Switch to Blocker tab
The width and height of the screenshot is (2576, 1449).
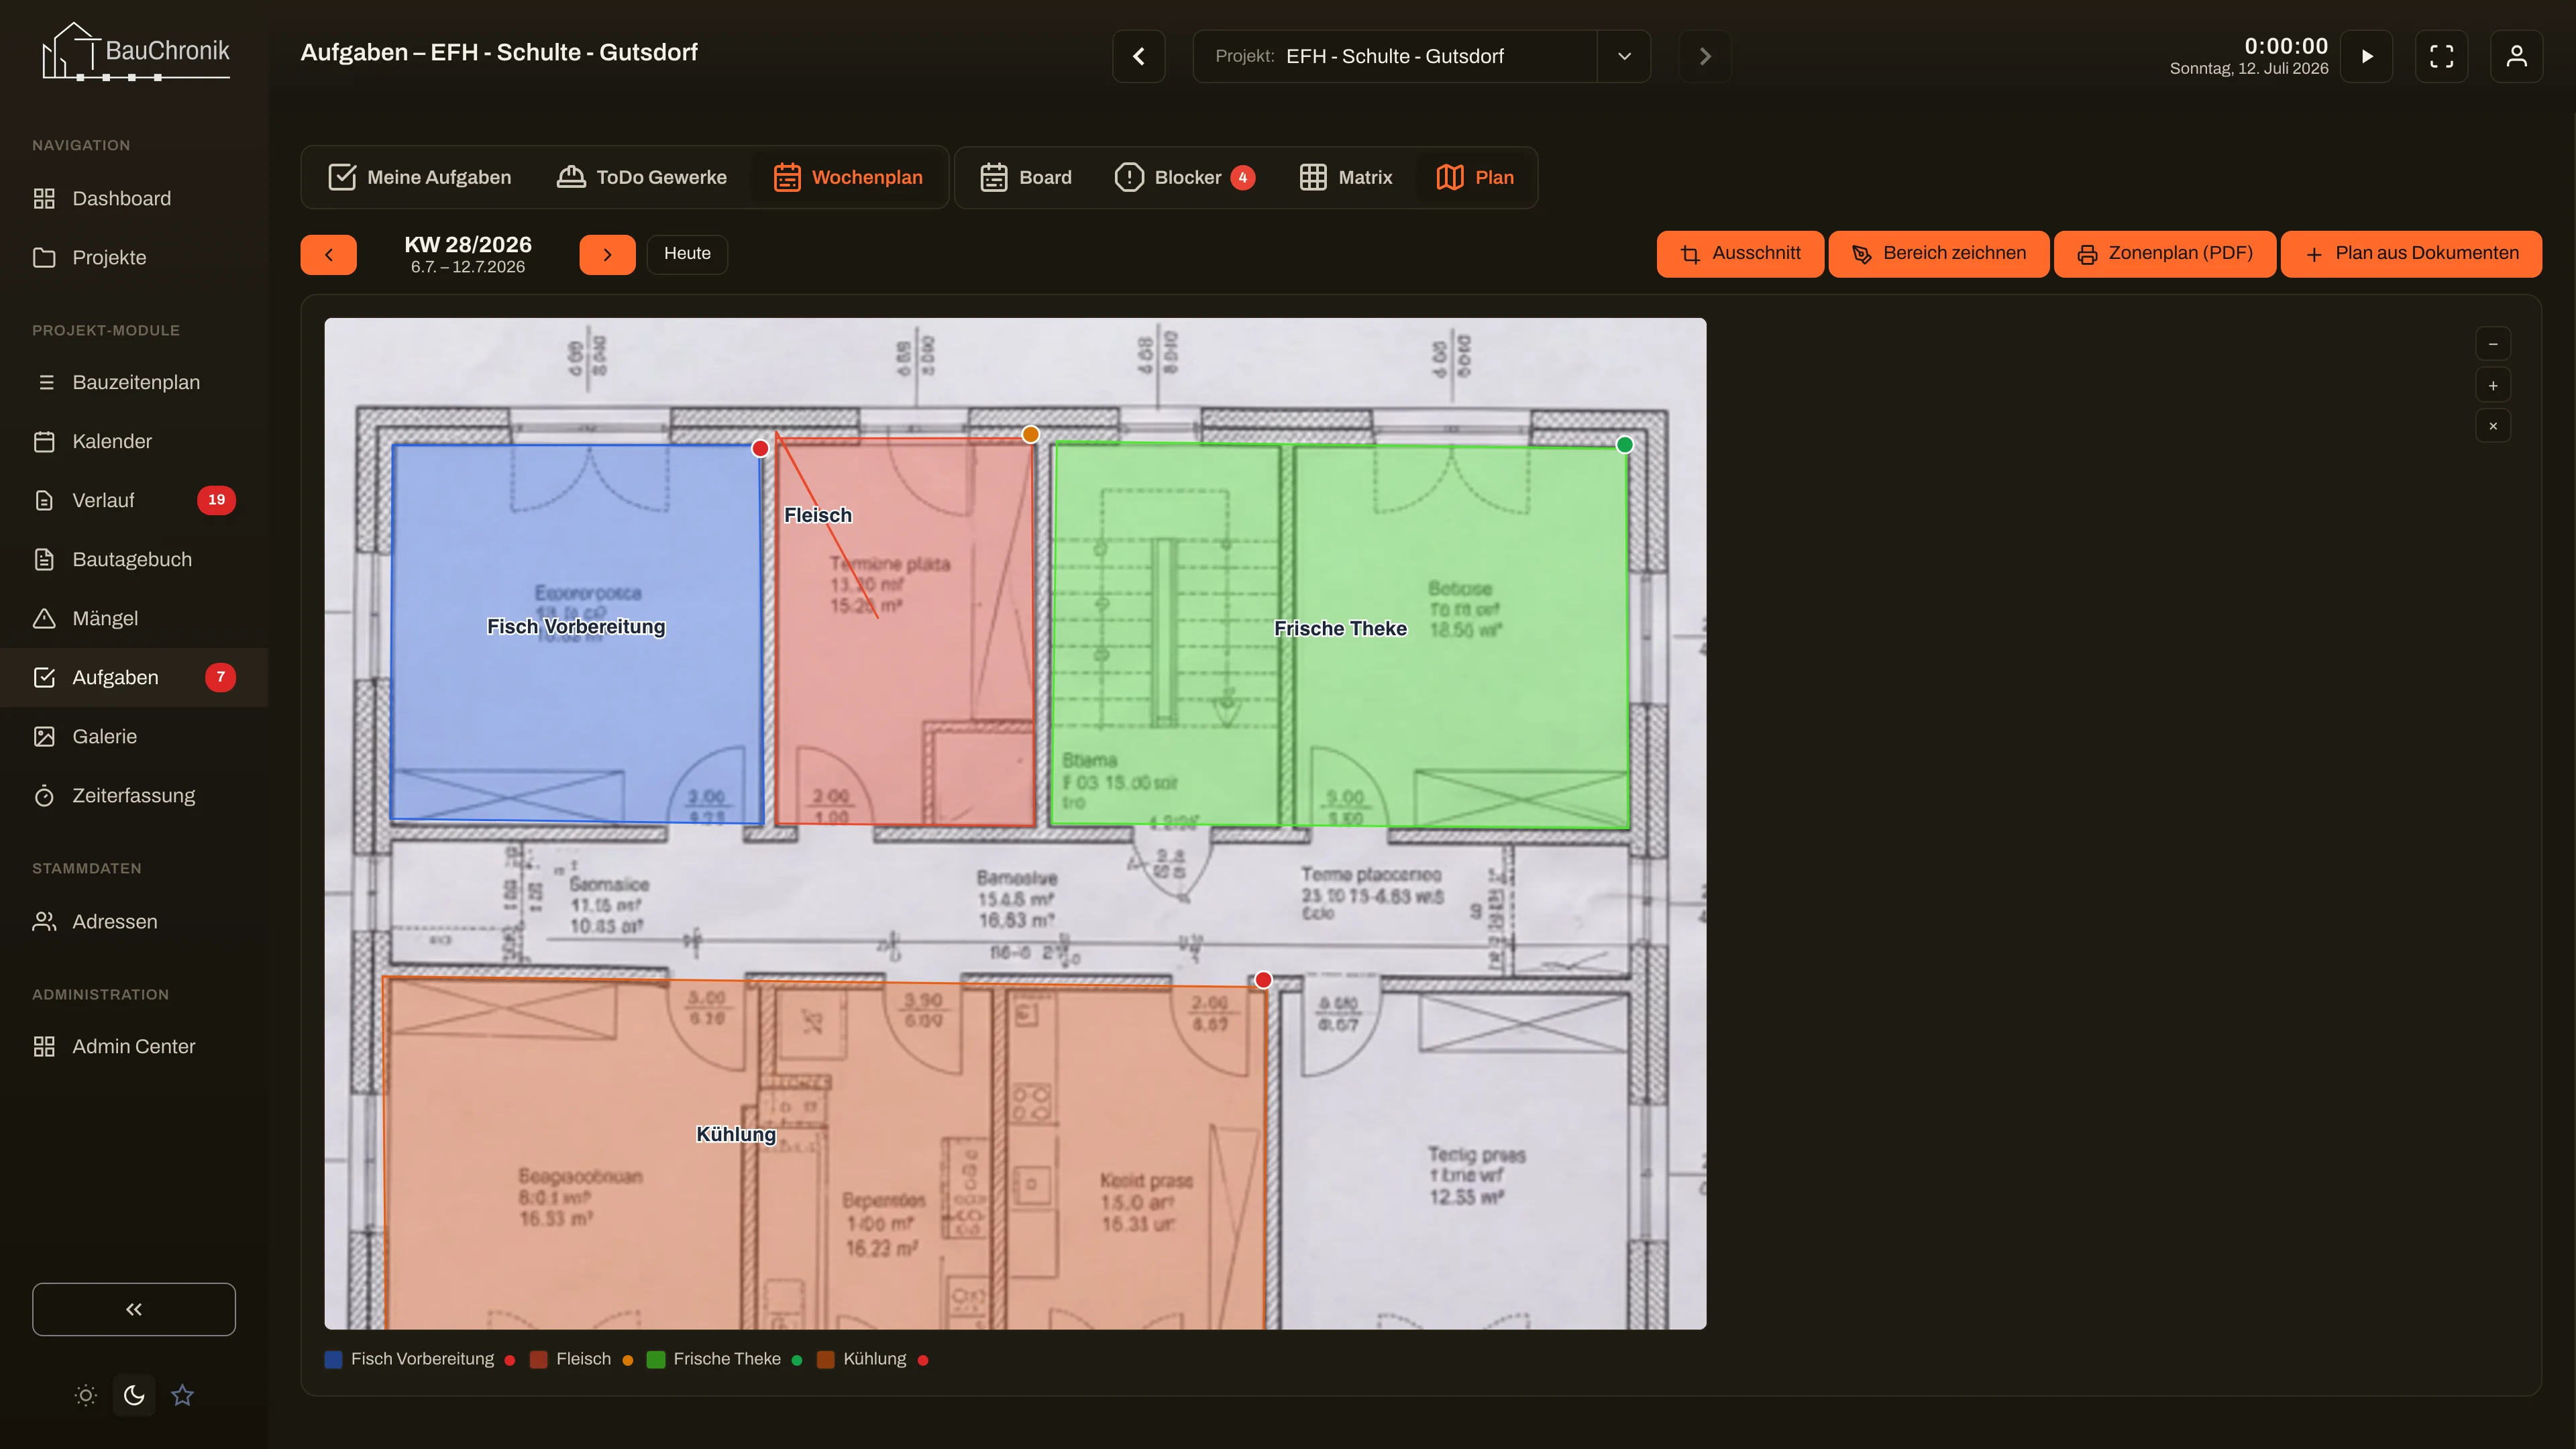pyautogui.click(x=1184, y=177)
